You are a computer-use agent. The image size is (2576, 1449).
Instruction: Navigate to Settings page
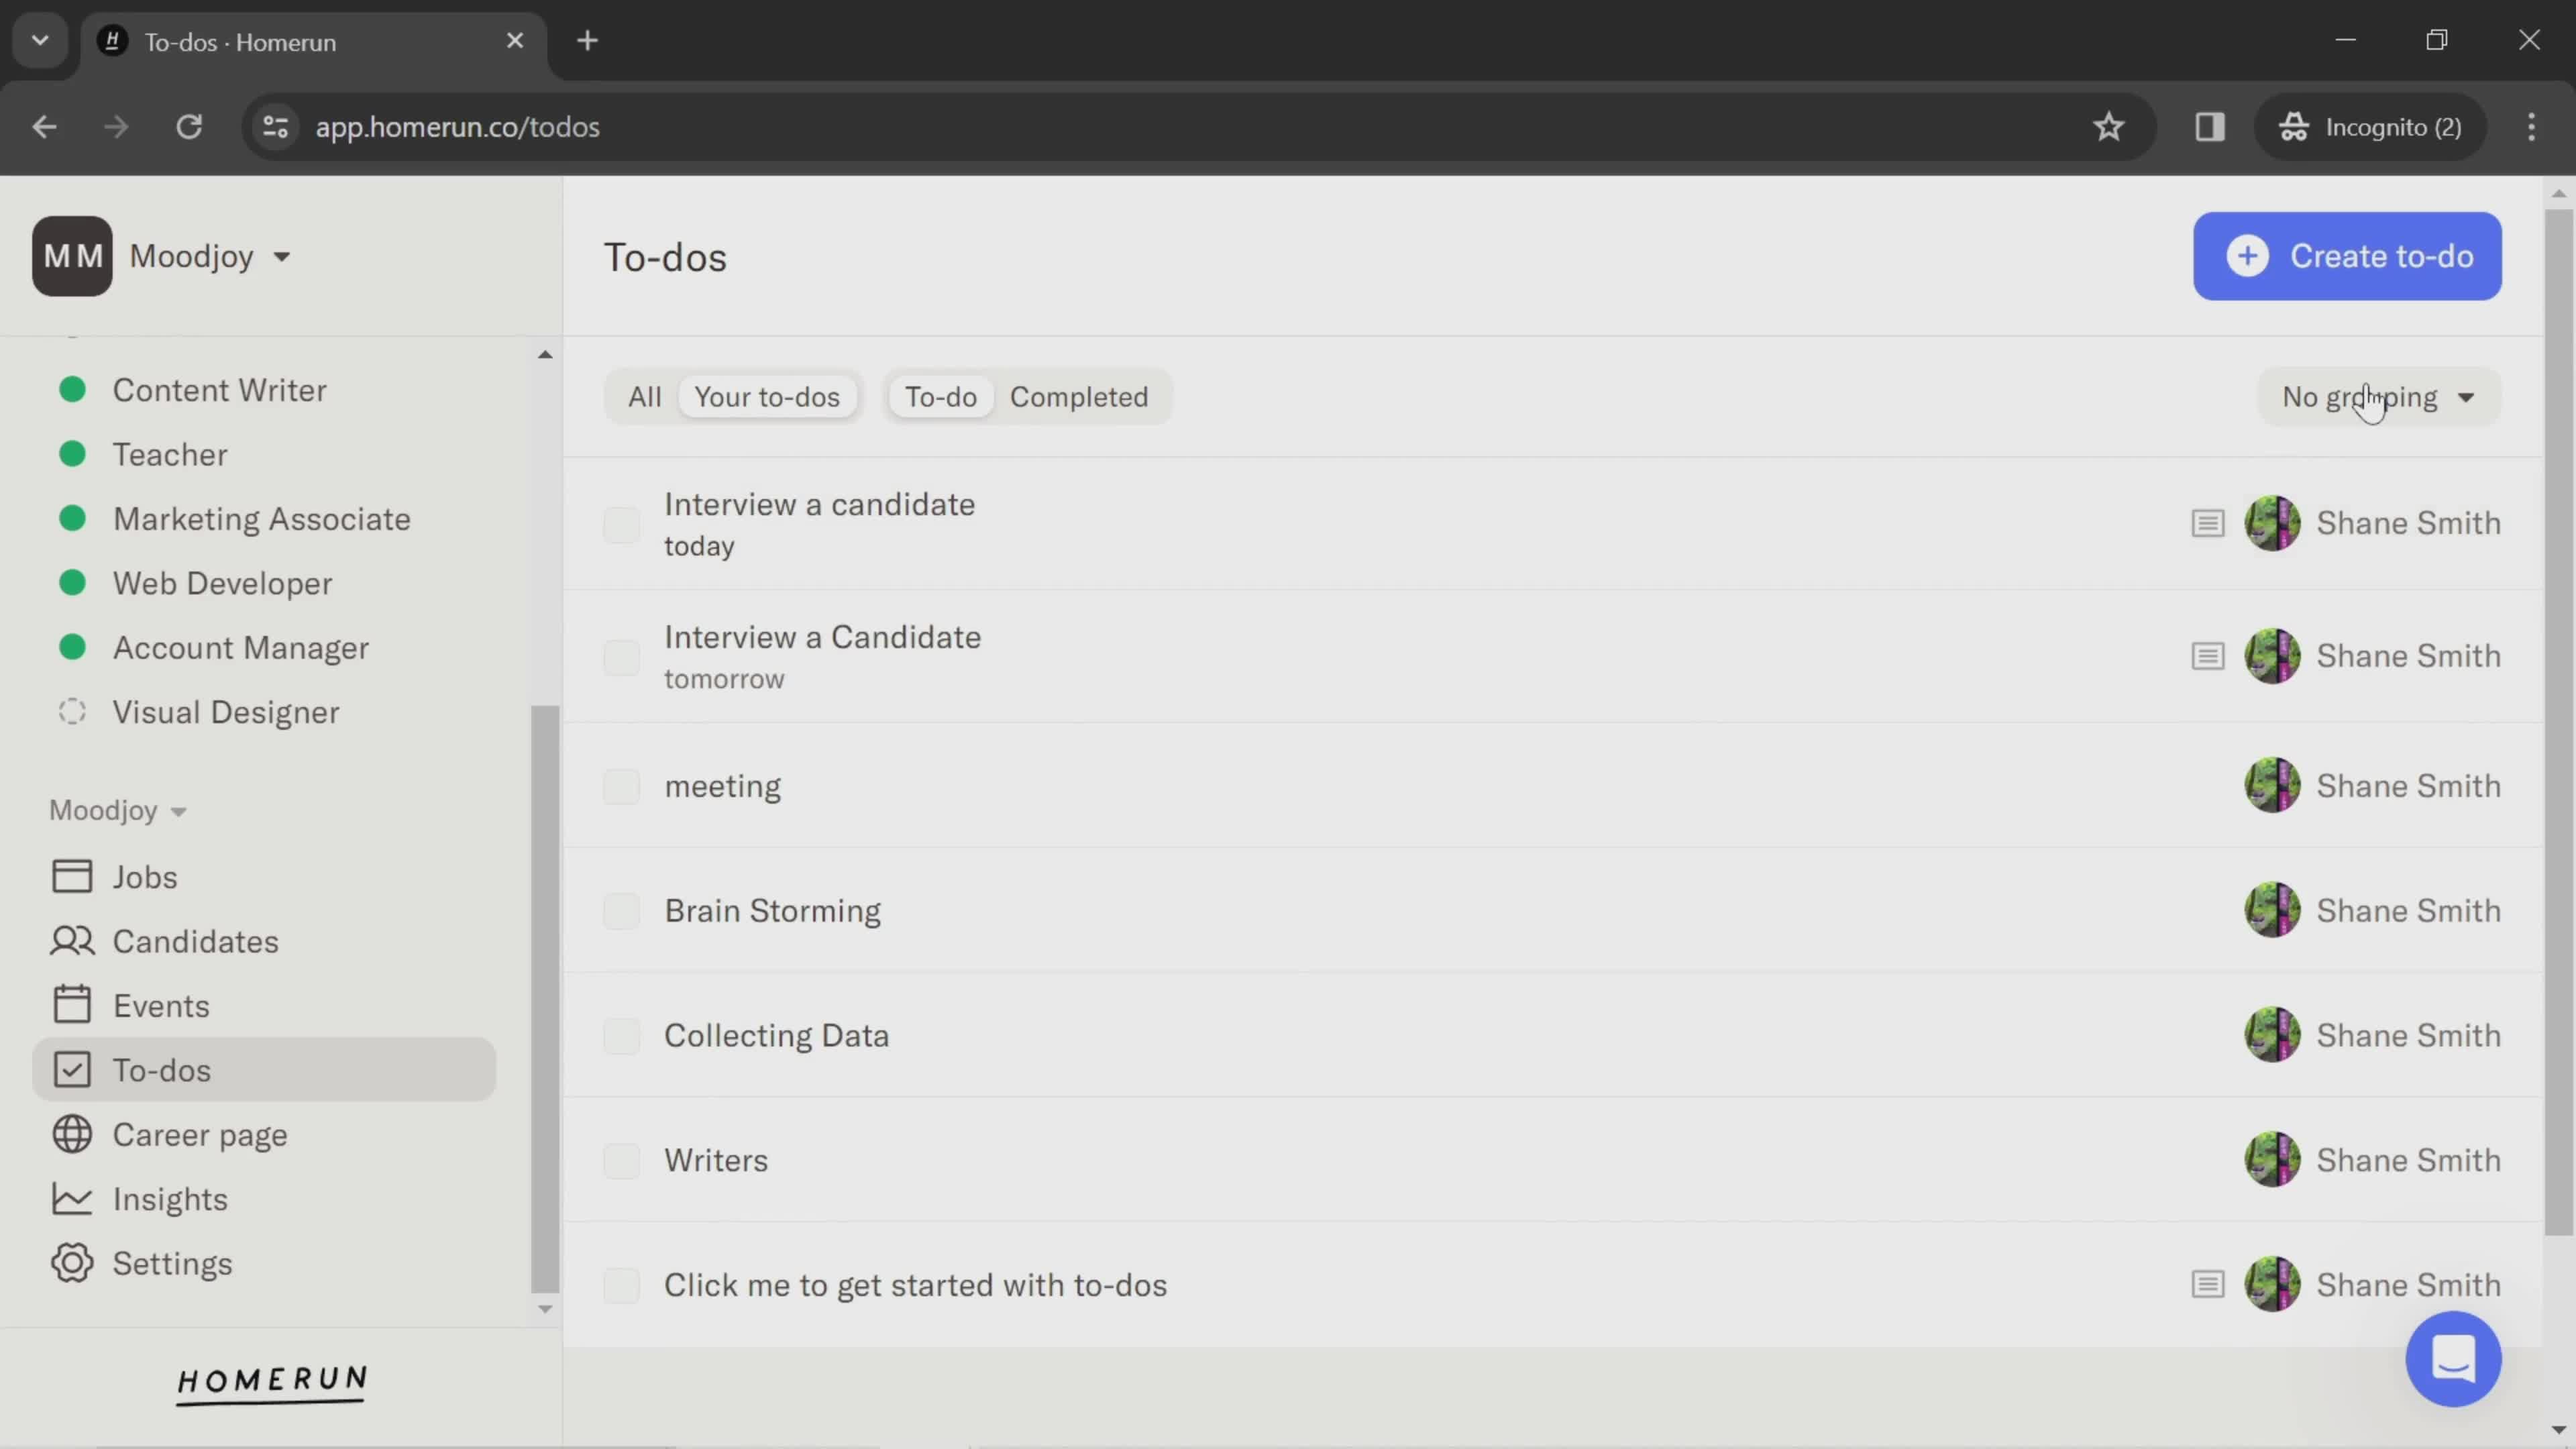click(x=172, y=1263)
